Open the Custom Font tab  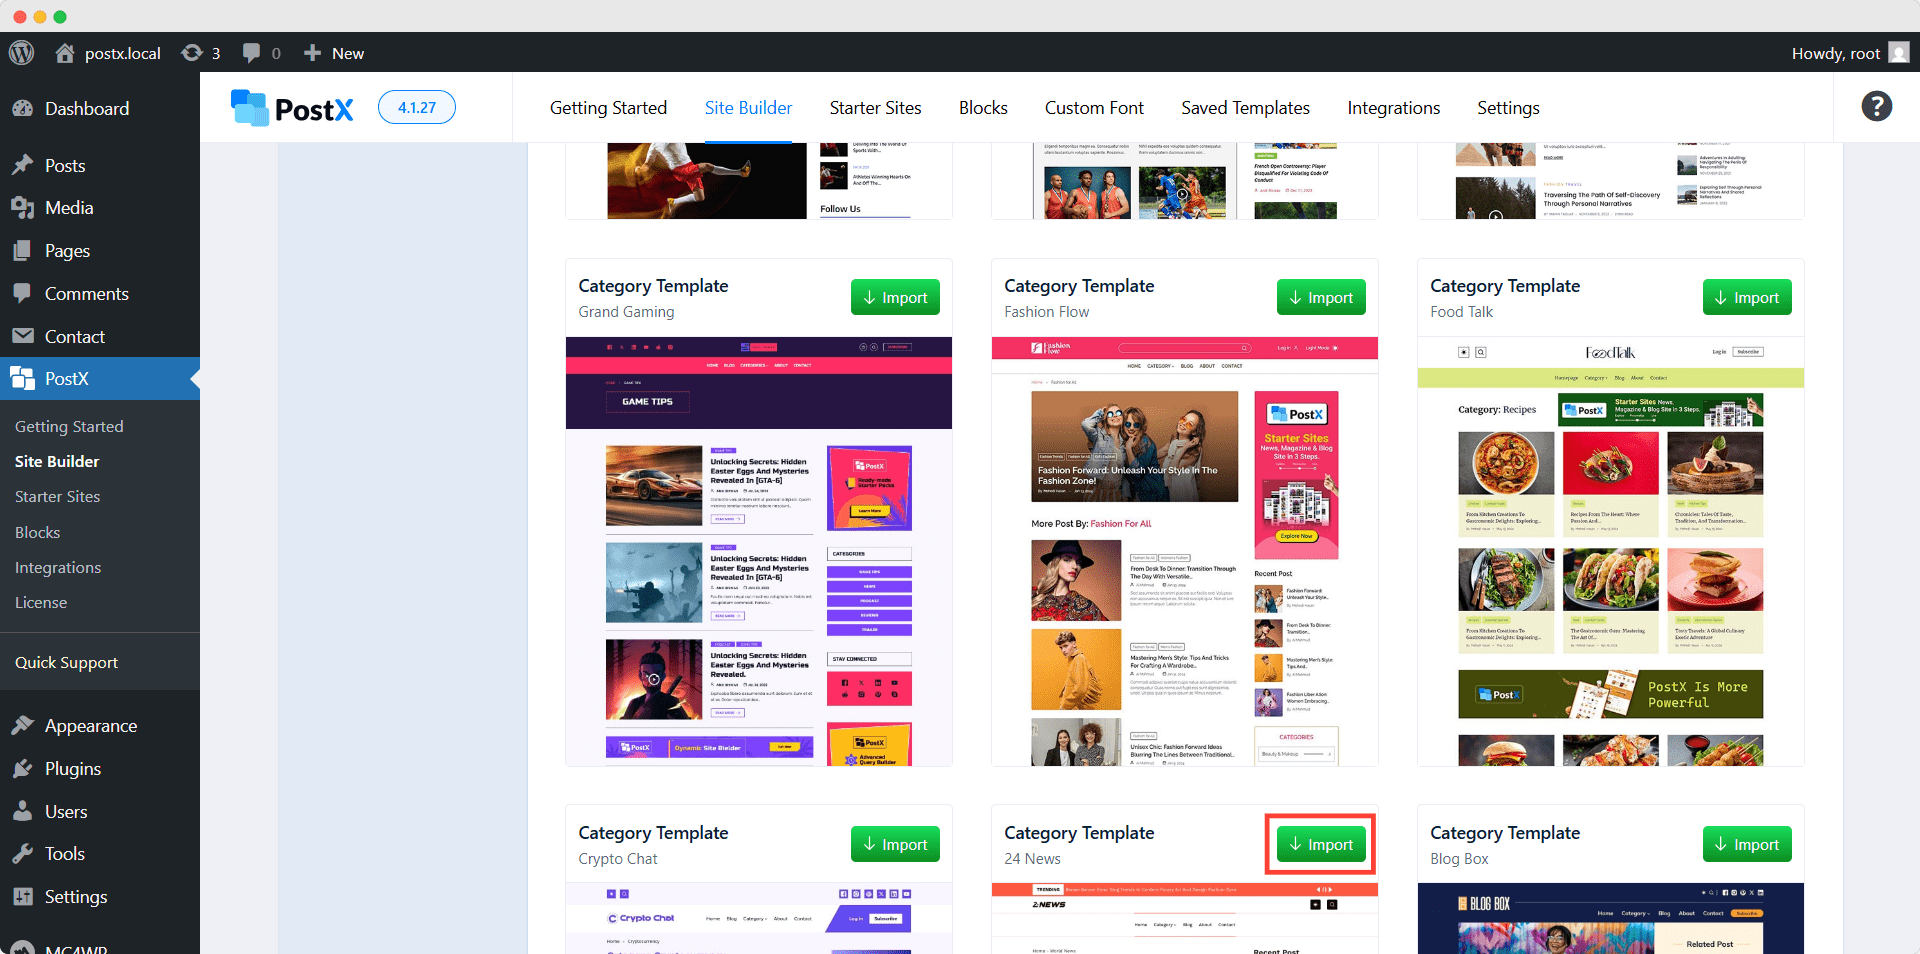click(x=1094, y=108)
